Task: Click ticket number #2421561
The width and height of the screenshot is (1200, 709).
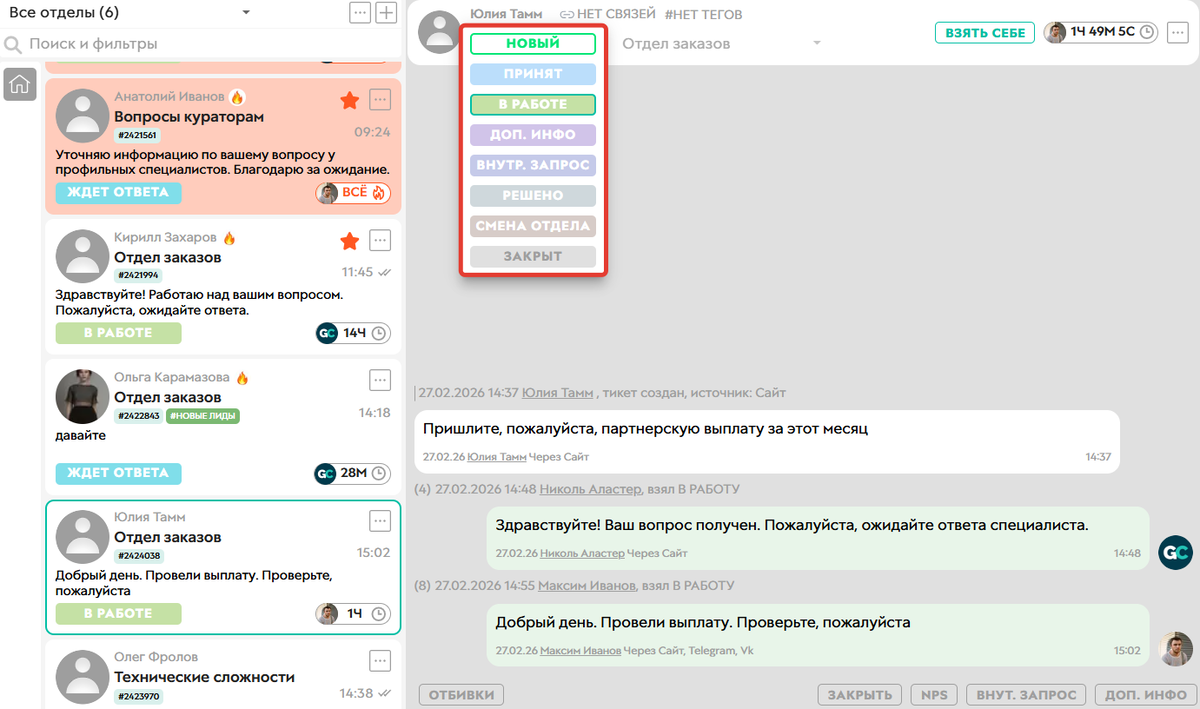Action: tap(137, 136)
